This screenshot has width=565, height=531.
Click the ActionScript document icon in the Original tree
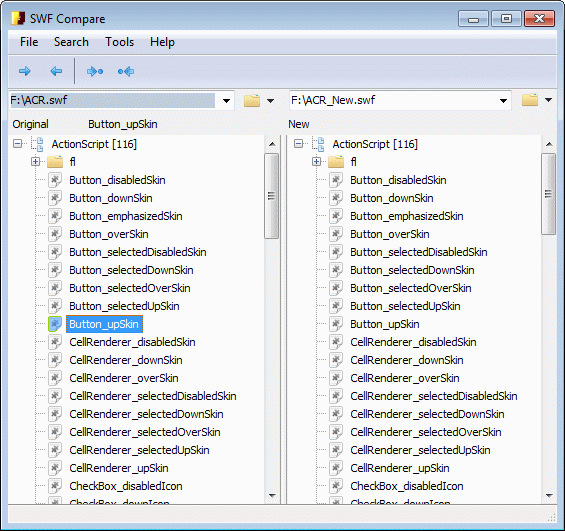(37, 144)
